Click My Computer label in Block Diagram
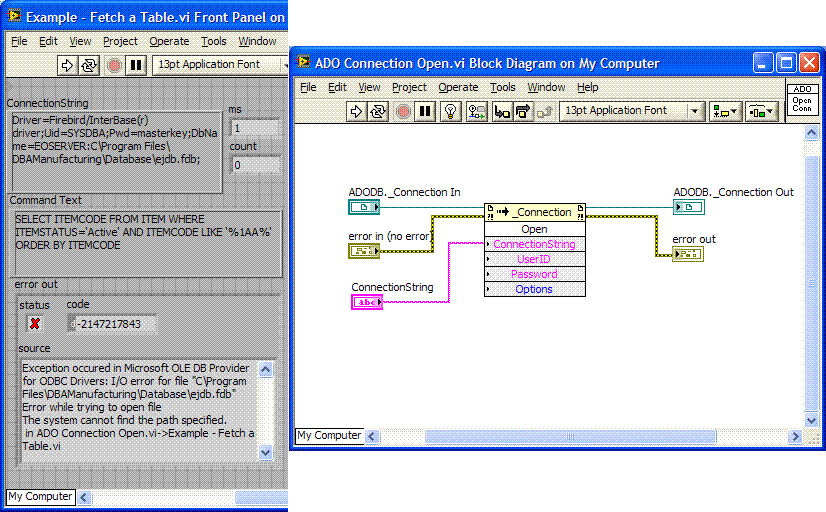The image size is (826, 512). point(329,436)
